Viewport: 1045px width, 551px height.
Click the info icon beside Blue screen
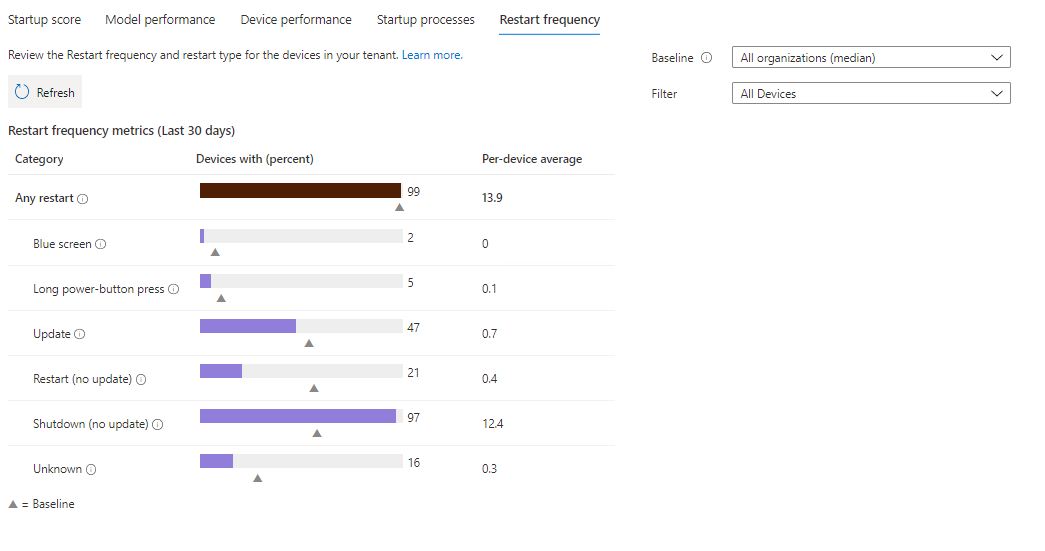click(x=101, y=244)
